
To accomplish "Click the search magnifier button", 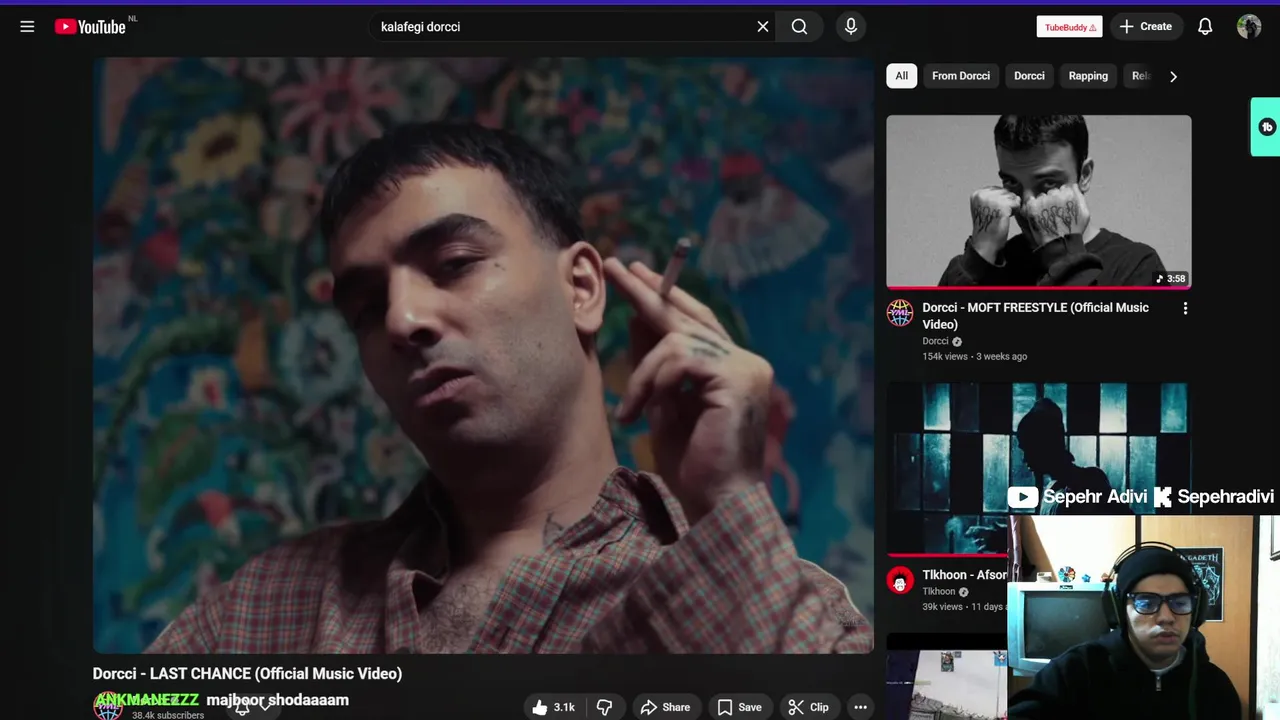I will pyautogui.click(x=799, y=27).
